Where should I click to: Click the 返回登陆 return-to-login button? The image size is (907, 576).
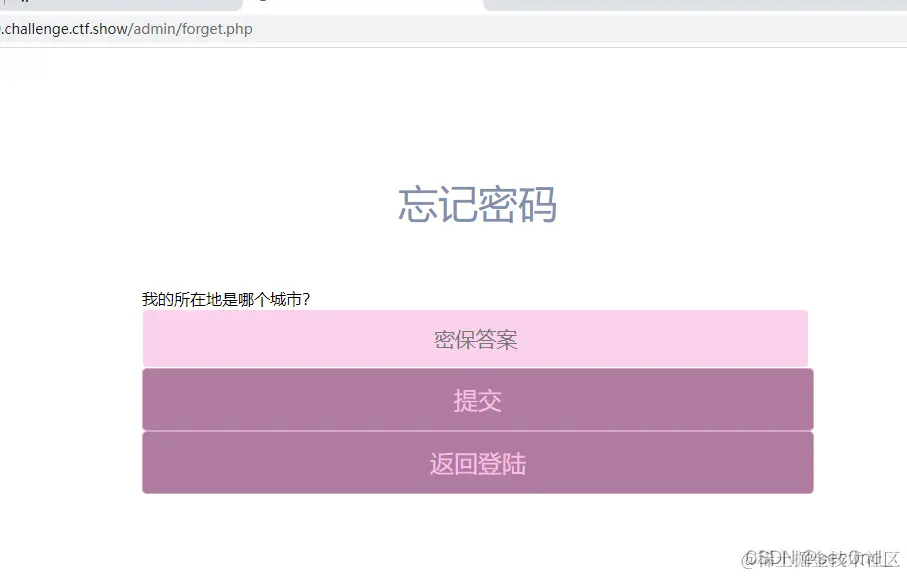coord(475,463)
